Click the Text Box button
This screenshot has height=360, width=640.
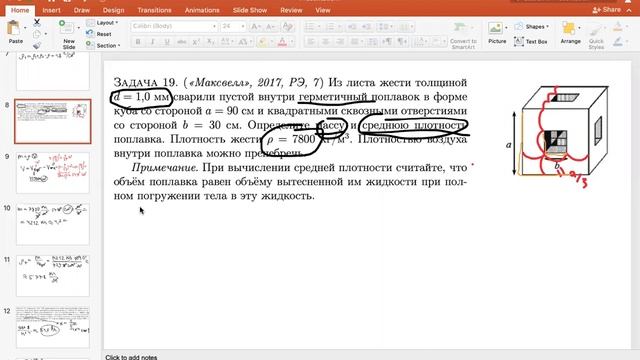click(x=531, y=42)
